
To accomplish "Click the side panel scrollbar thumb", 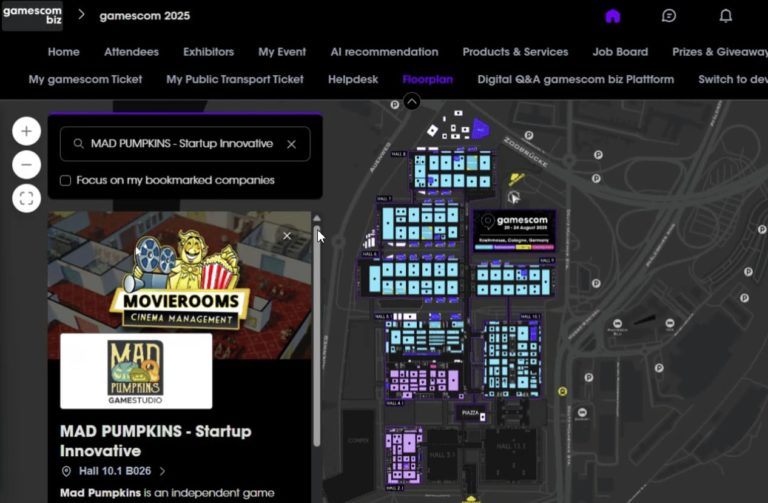I will (317, 335).
